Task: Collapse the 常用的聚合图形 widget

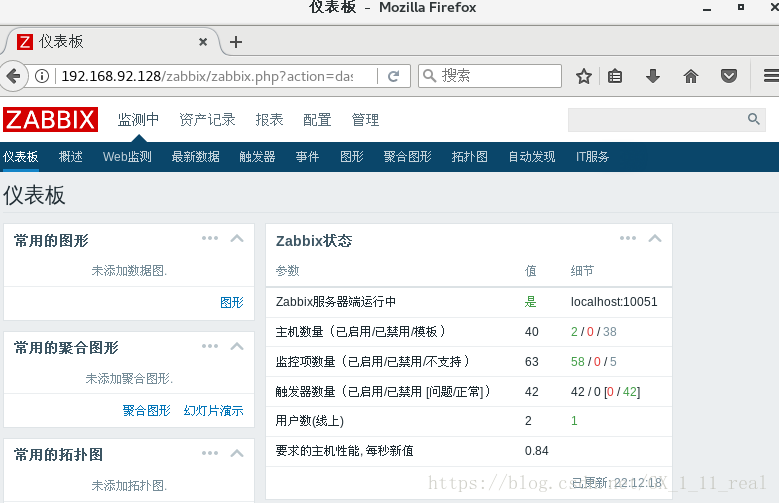Action: tap(237, 346)
